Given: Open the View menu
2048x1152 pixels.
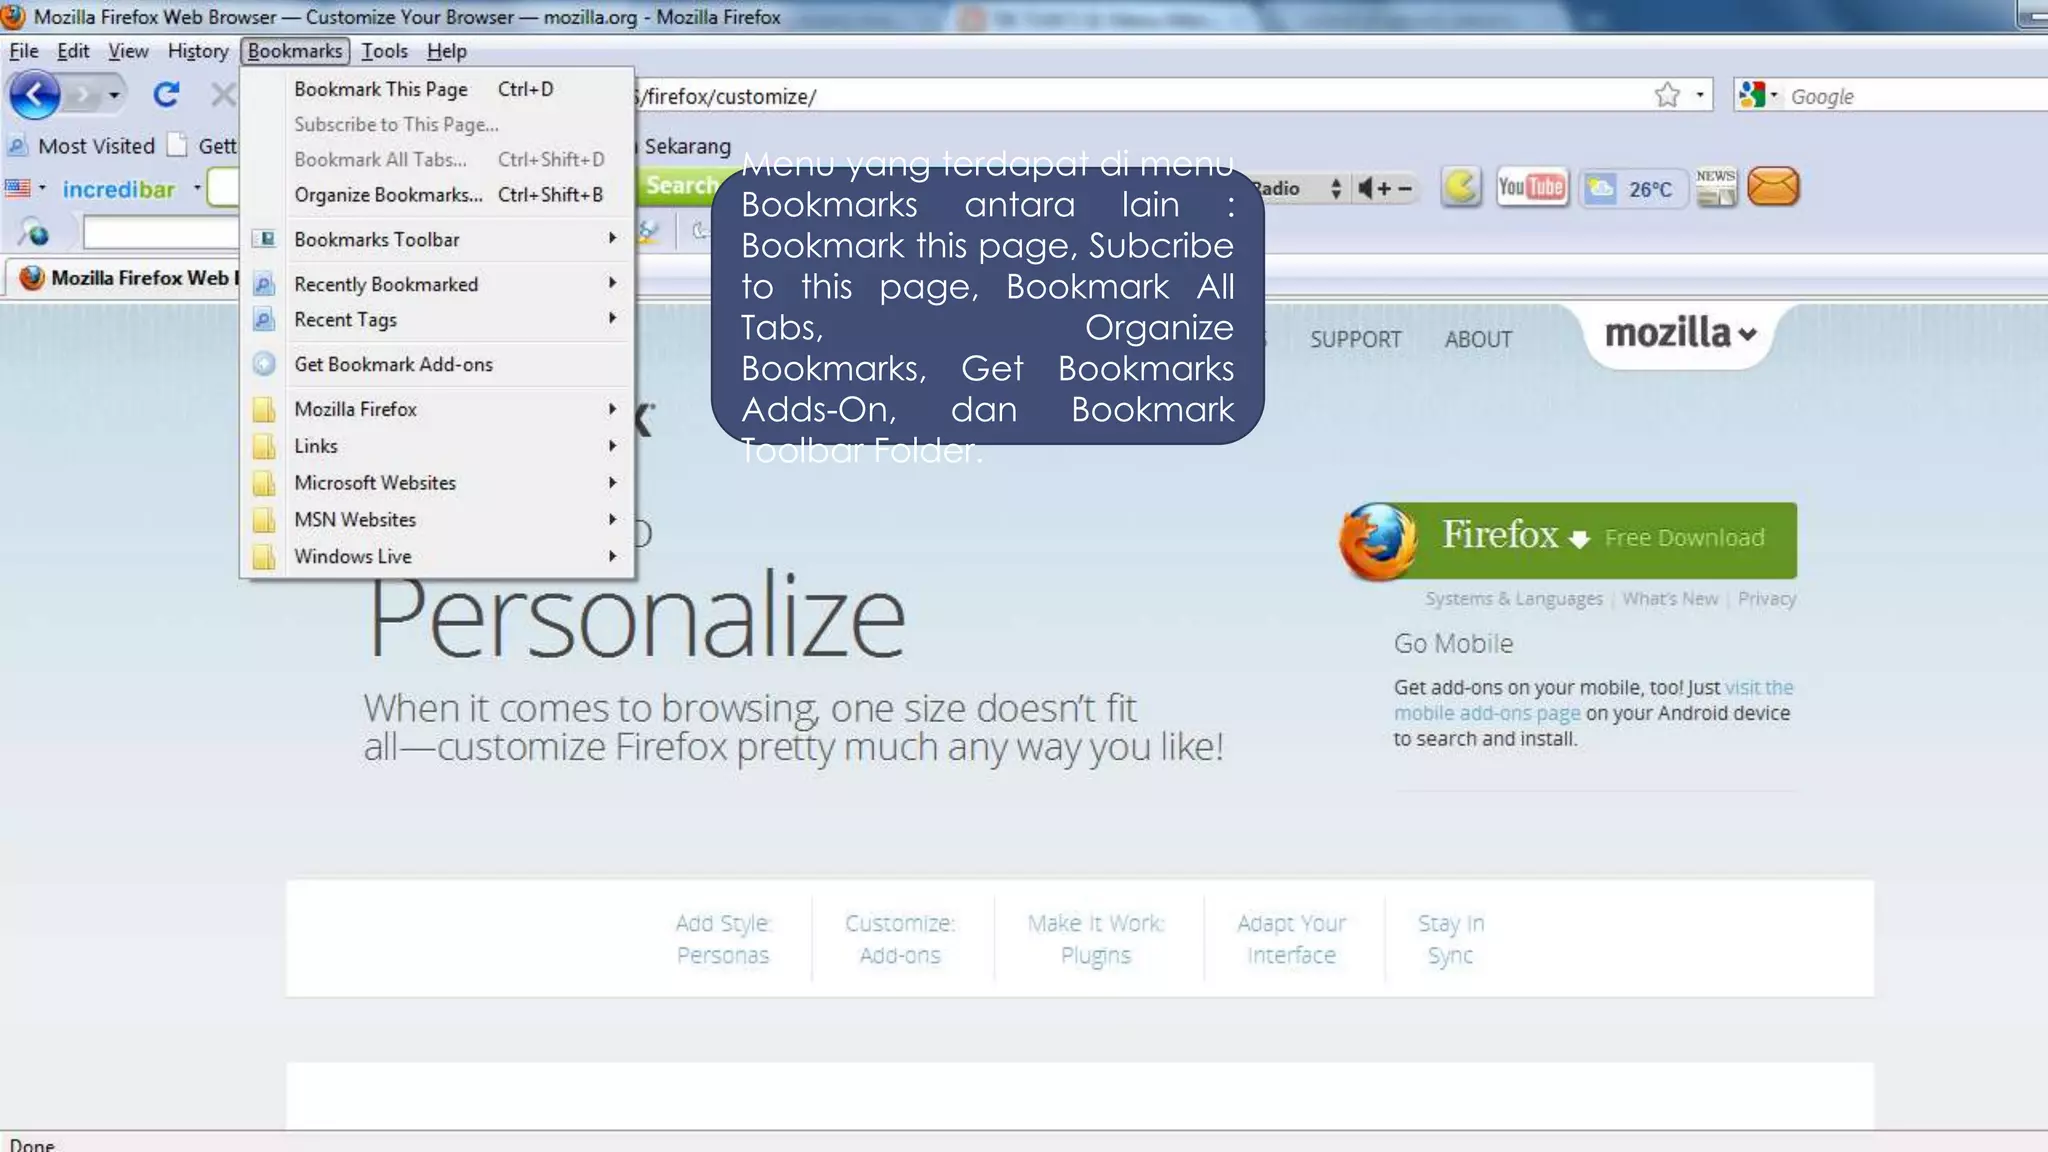Looking at the screenshot, I should click(x=128, y=51).
